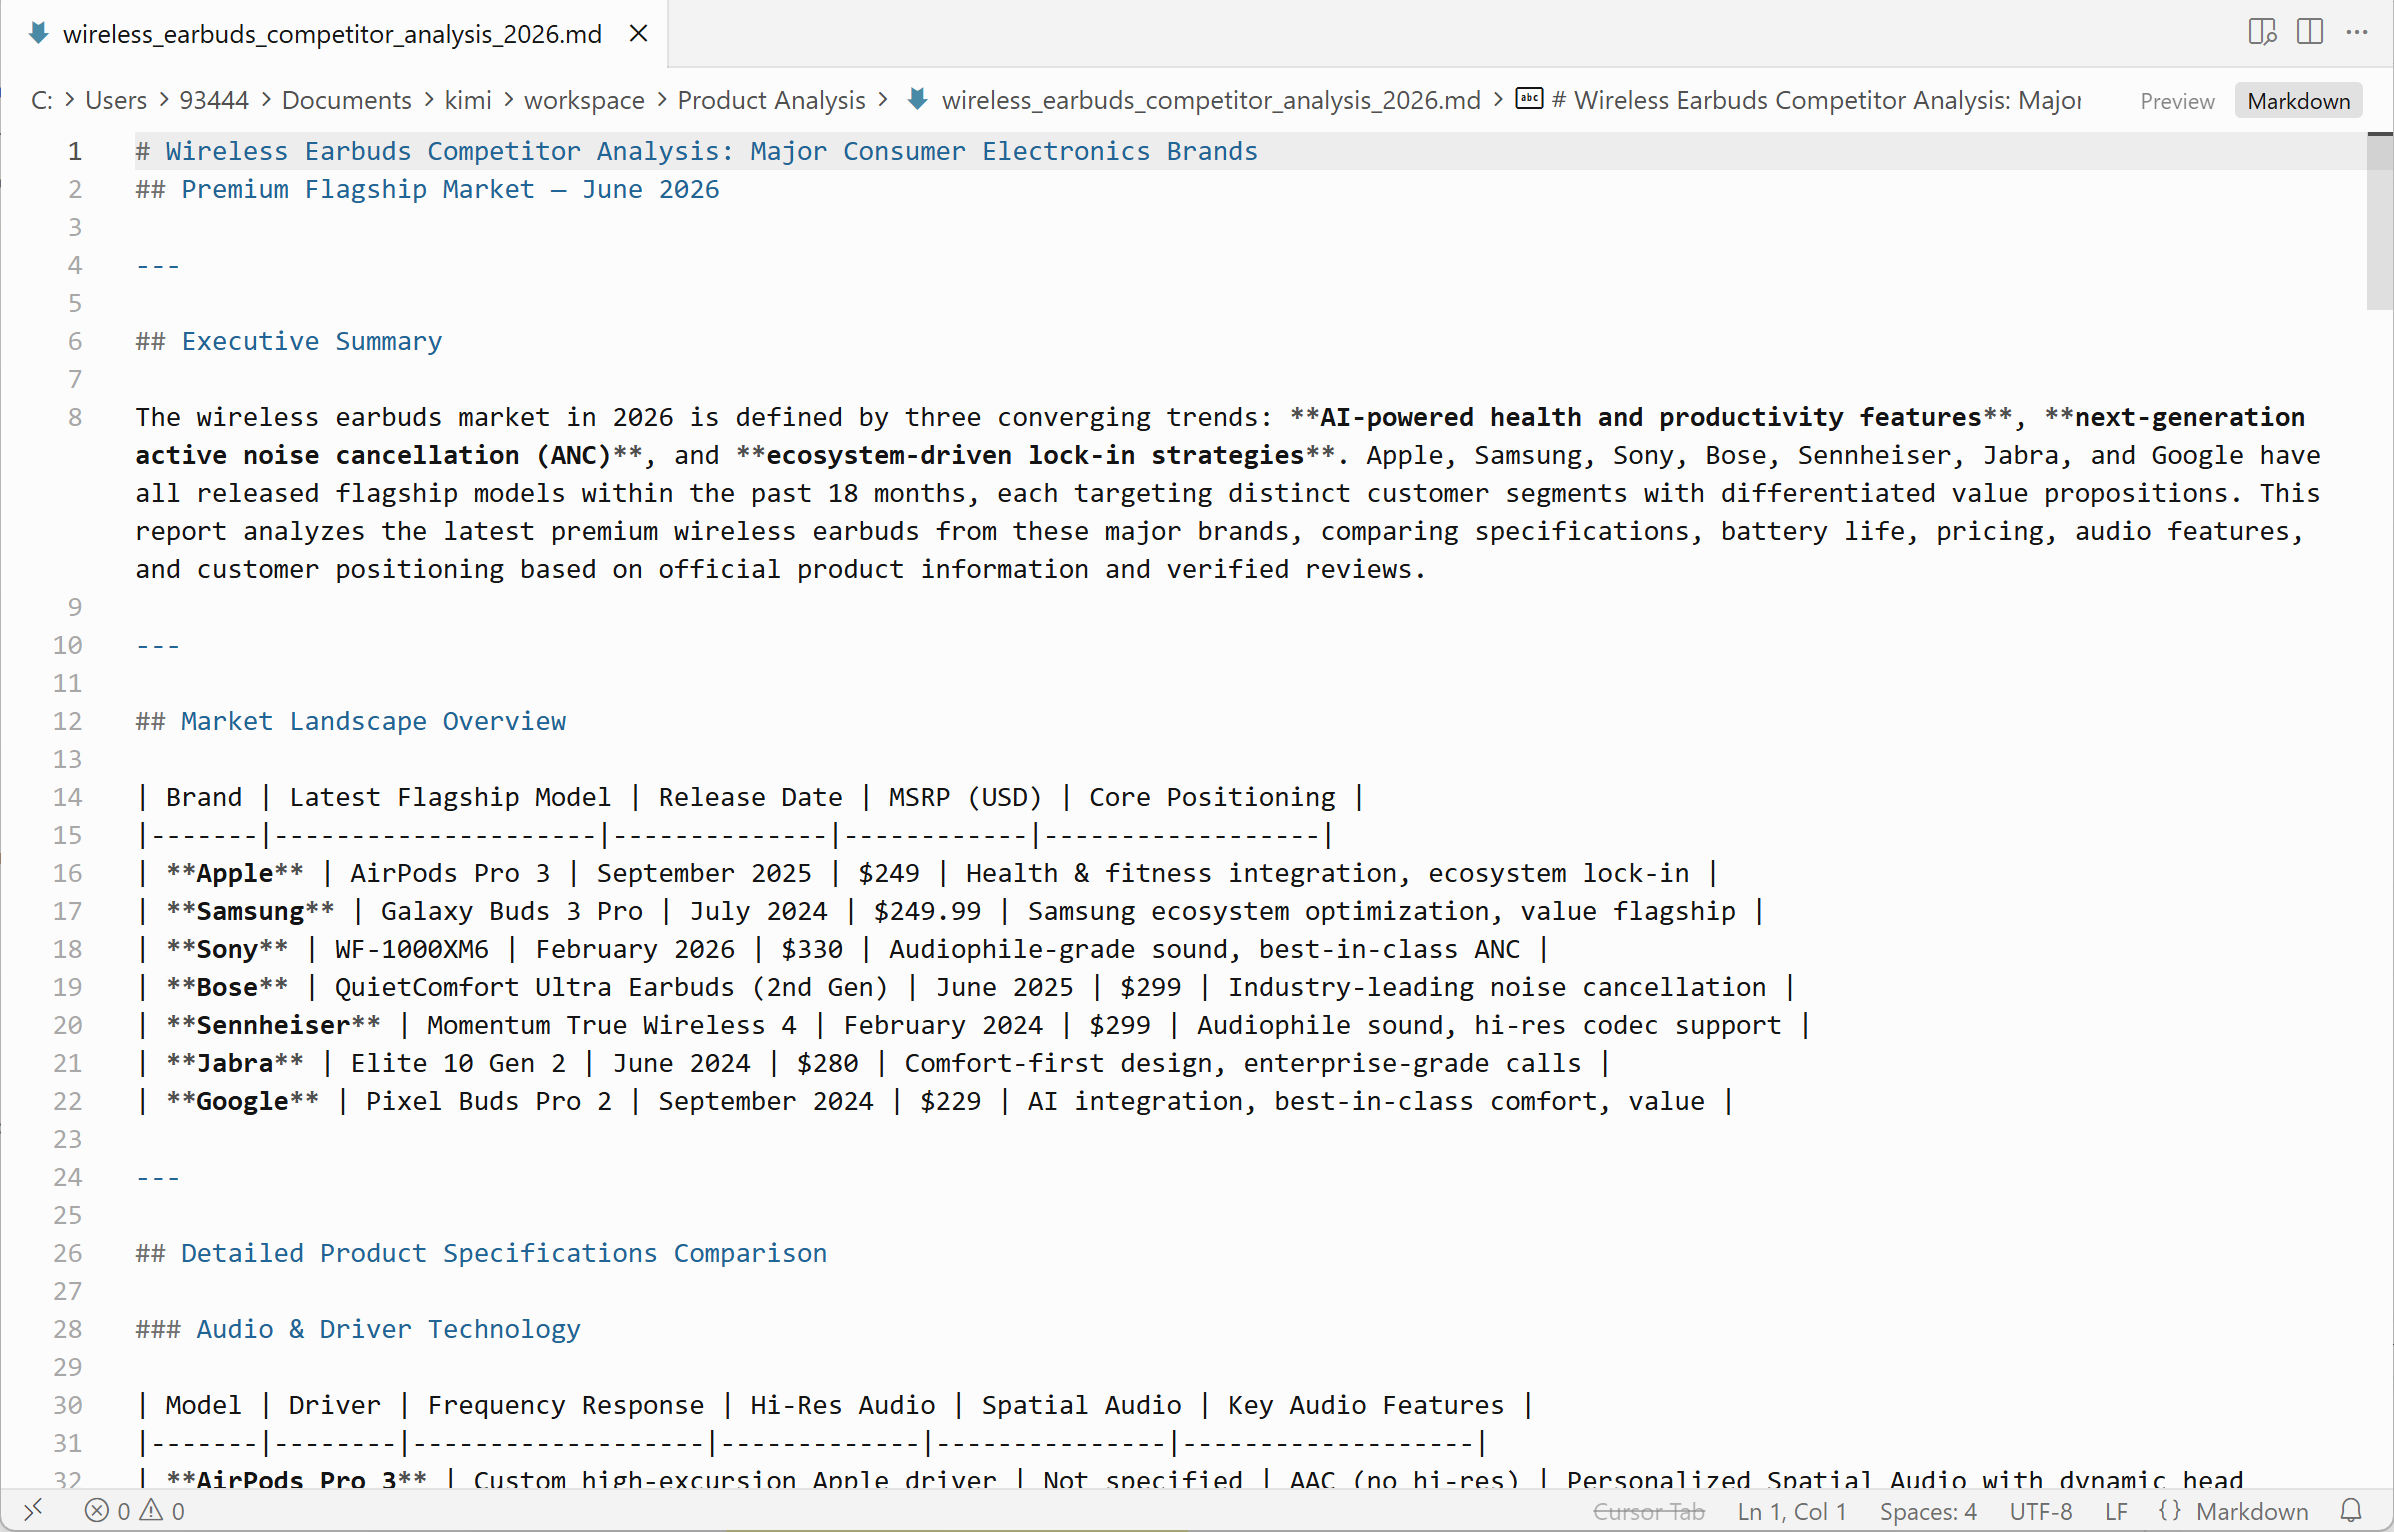Click the "$330" price in the Sony row
The image size is (2394, 1532).
[812, 949]
